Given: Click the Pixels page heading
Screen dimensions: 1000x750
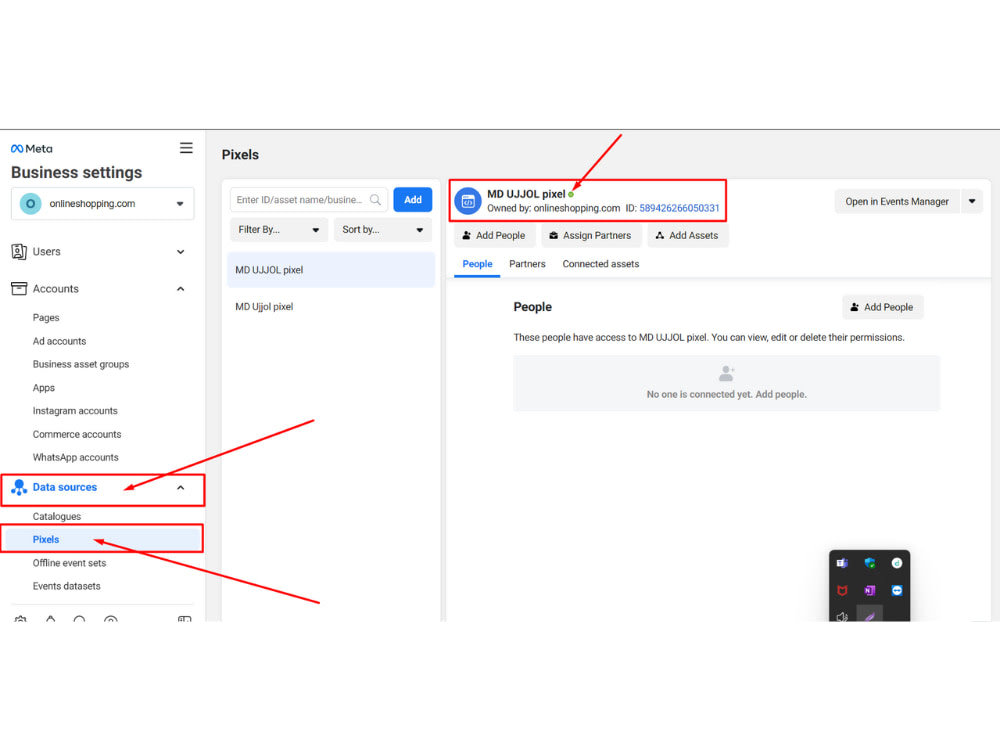Looking at the screenshot, I should 240,155.
